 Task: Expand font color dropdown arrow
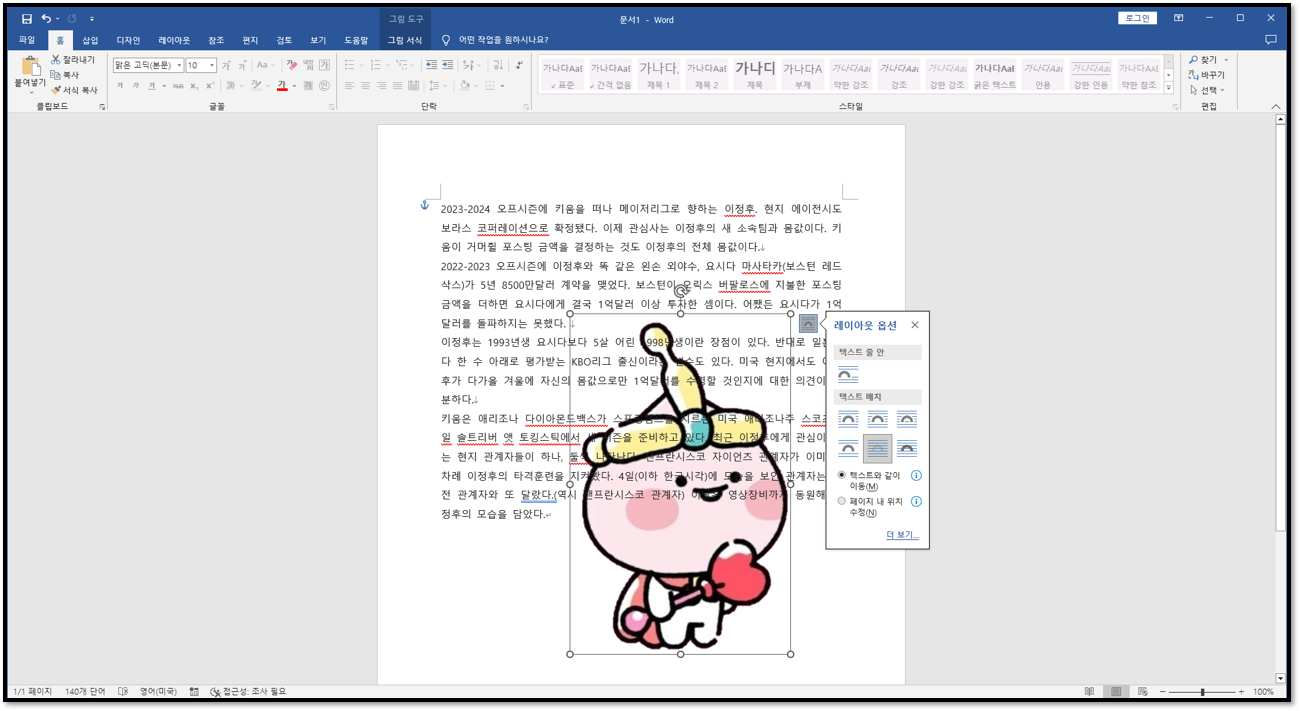pyautogui.click(x=295, y=86)
